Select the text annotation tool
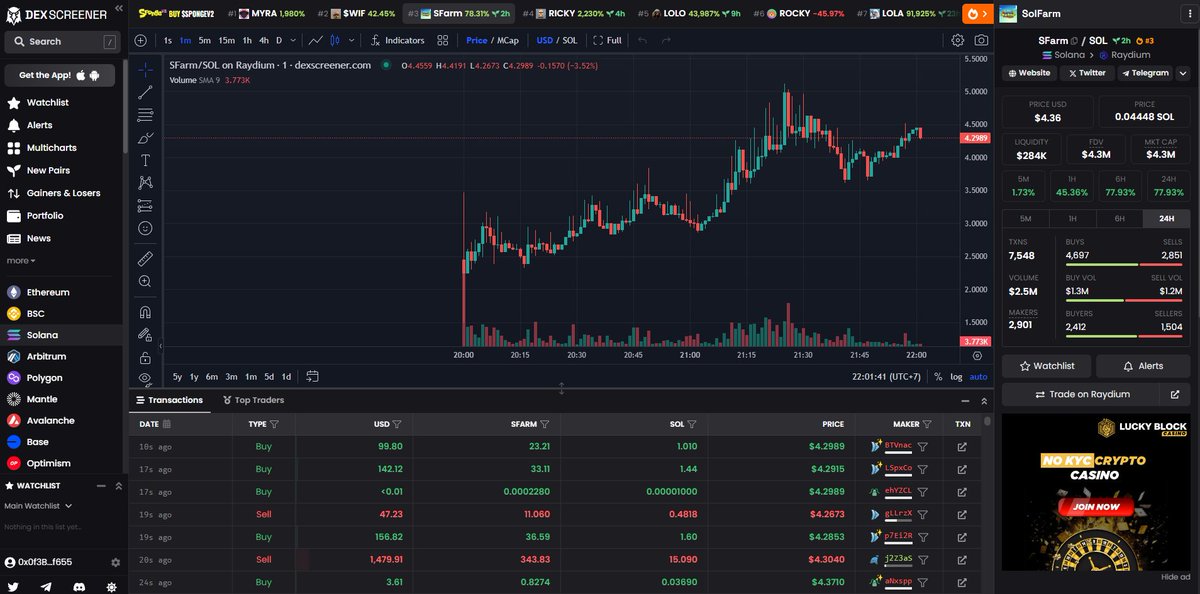 click(146, 160)
